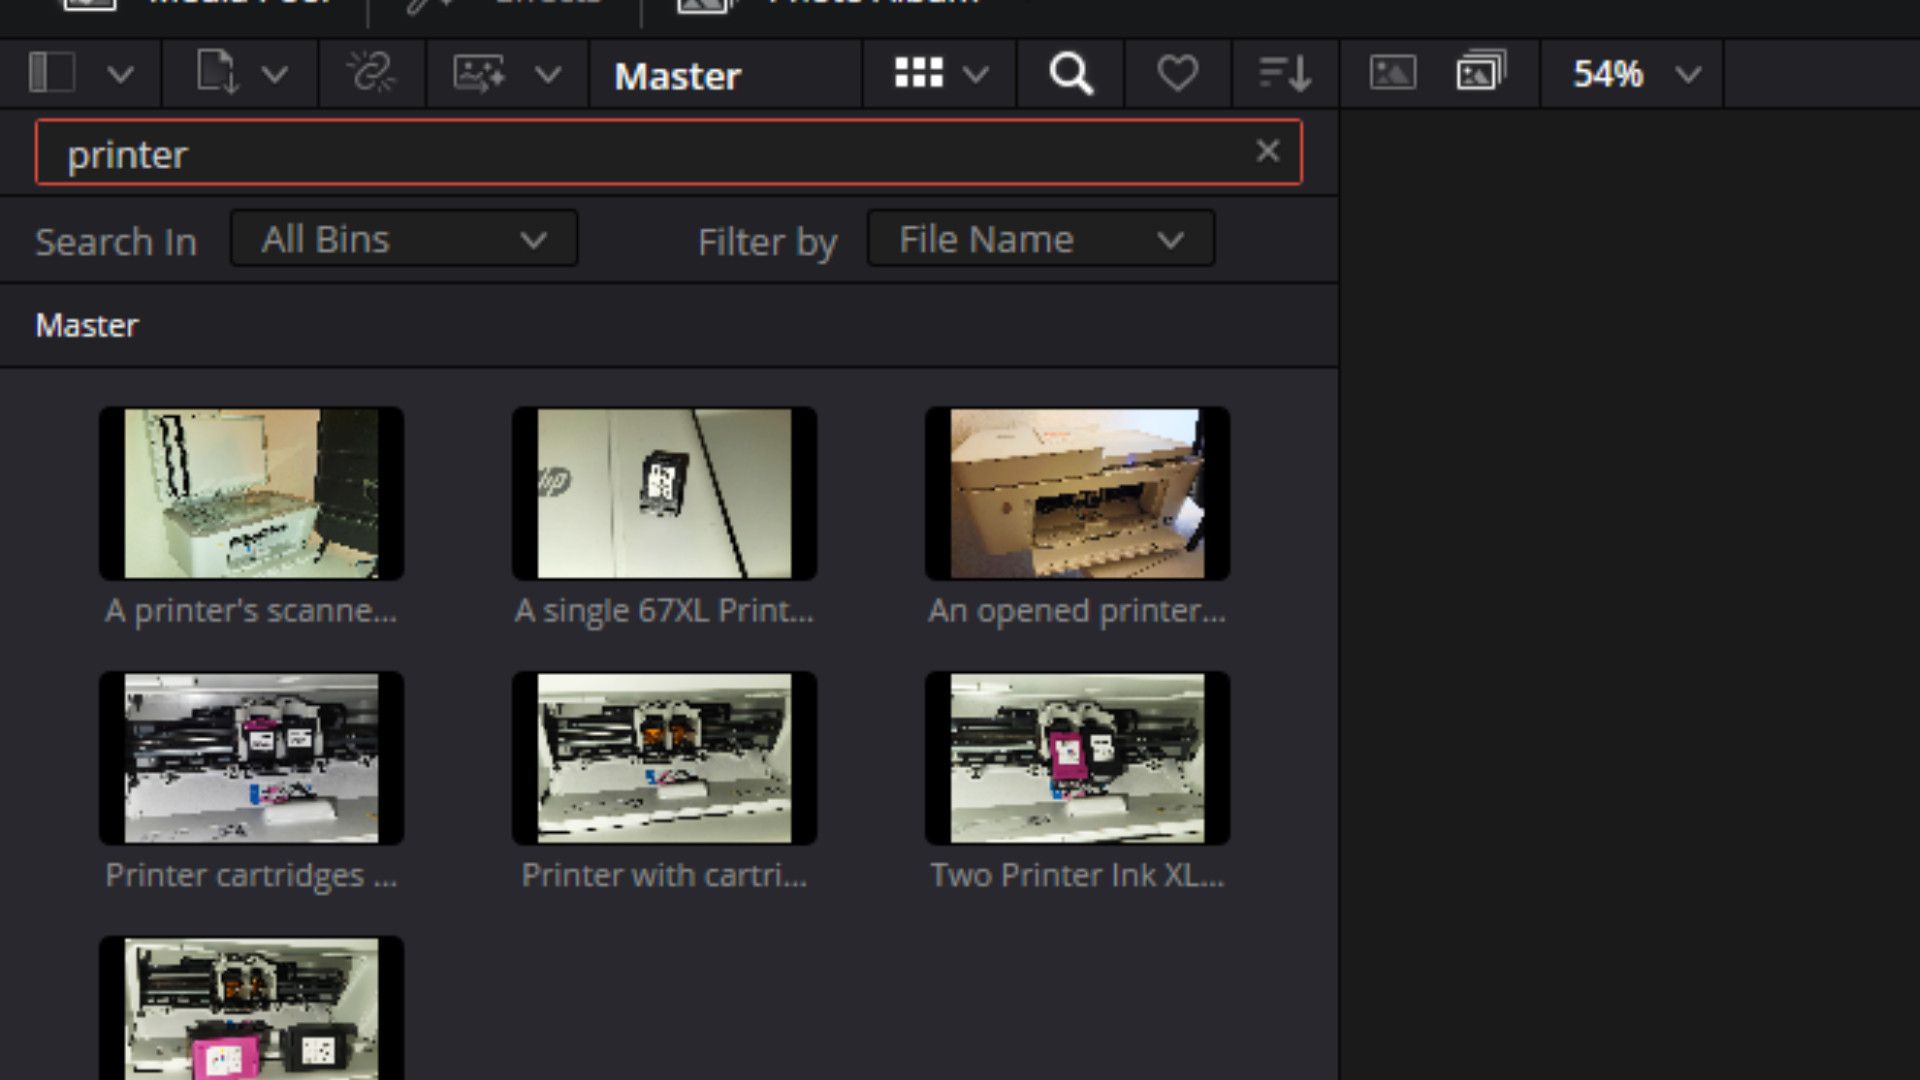Open the sort order icon

coord(1285,73)
